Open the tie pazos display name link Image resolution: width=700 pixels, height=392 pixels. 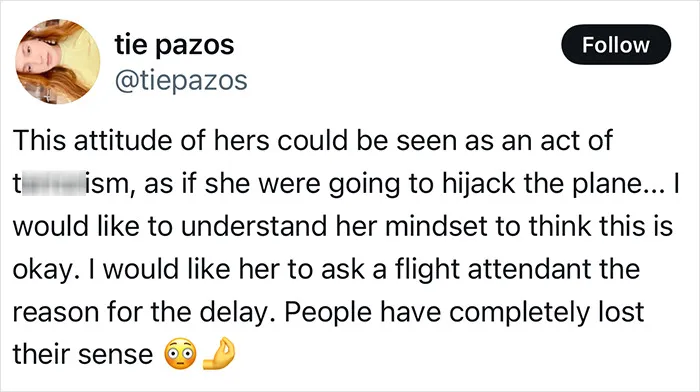174,45
